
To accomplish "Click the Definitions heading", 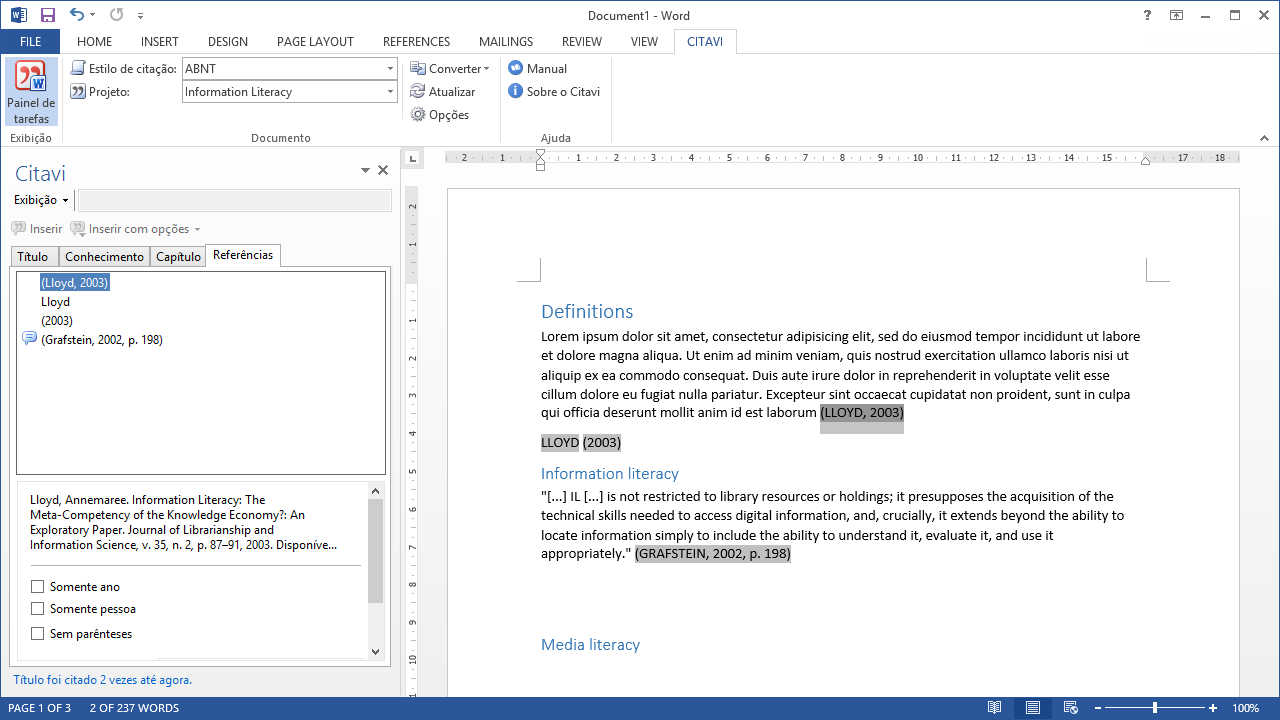I will [587, 312].
